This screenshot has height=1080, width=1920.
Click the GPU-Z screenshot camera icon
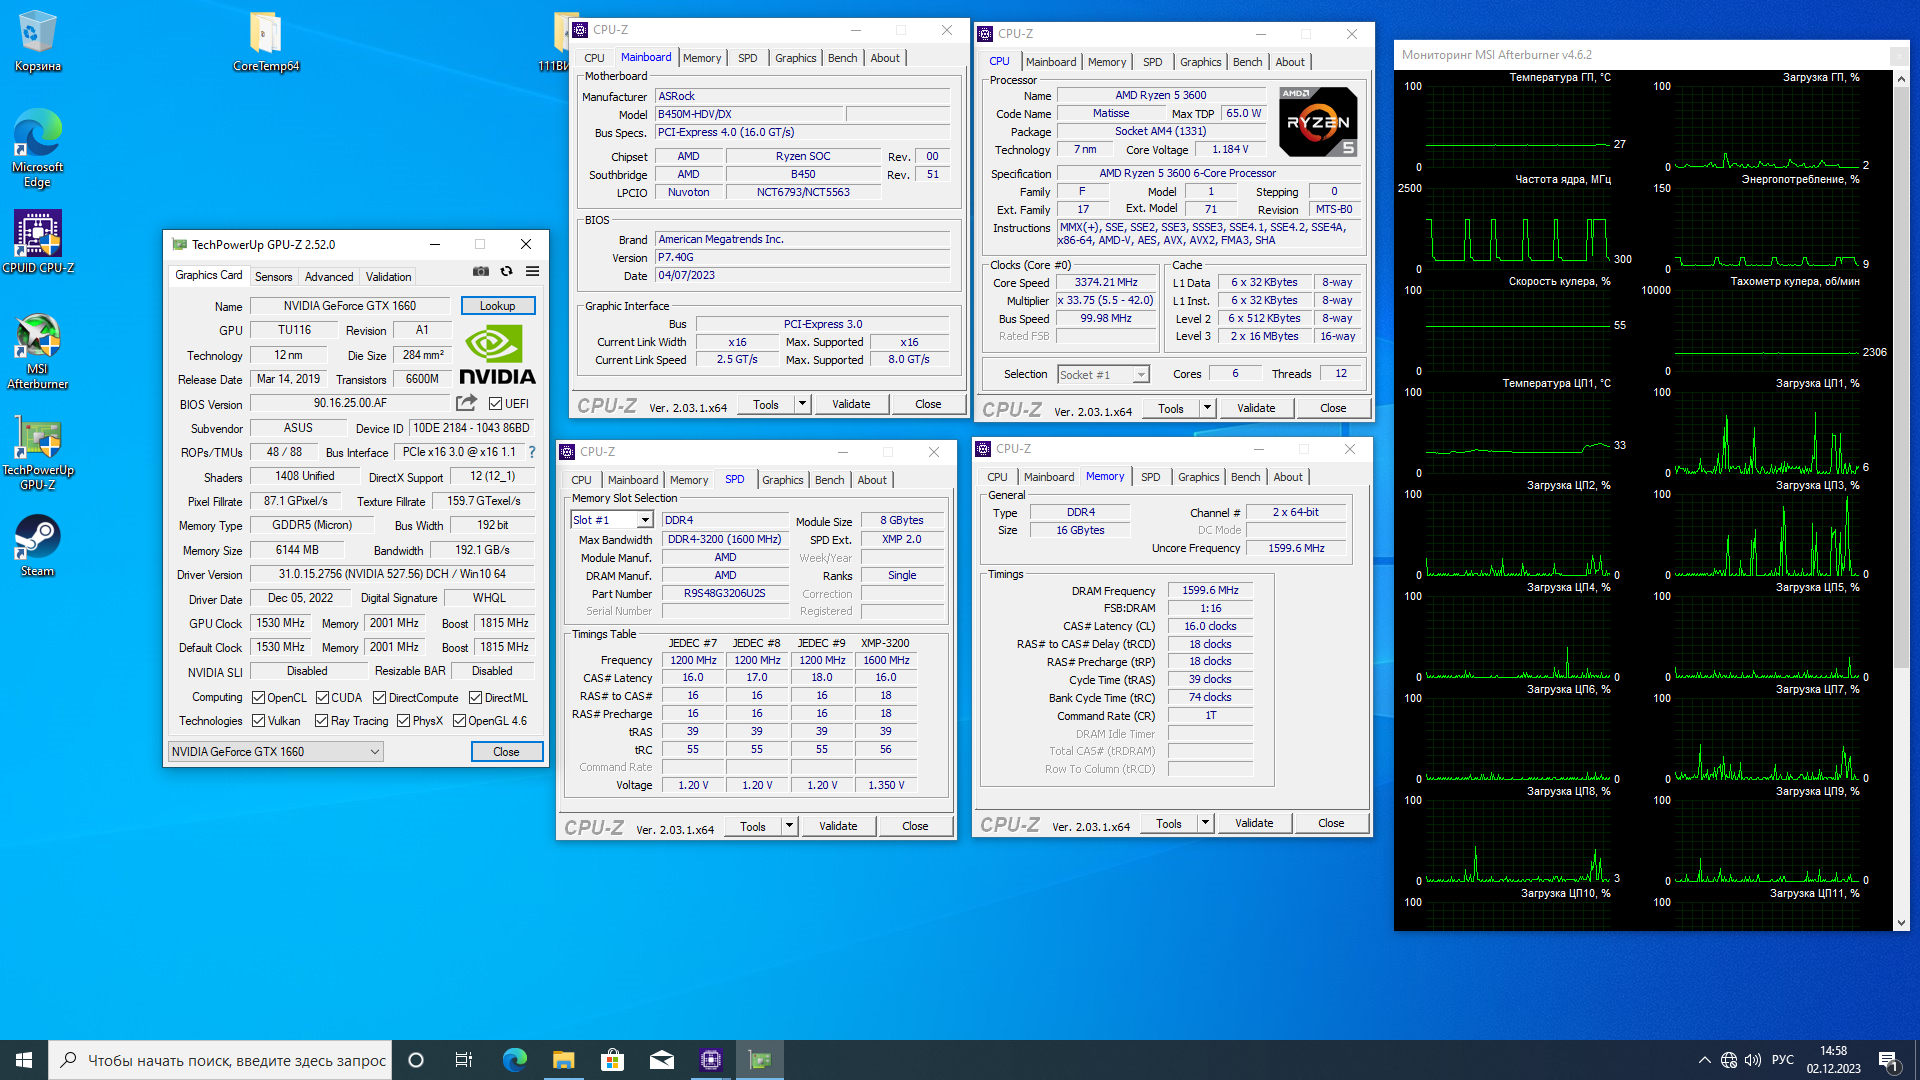tap(481, 272)
